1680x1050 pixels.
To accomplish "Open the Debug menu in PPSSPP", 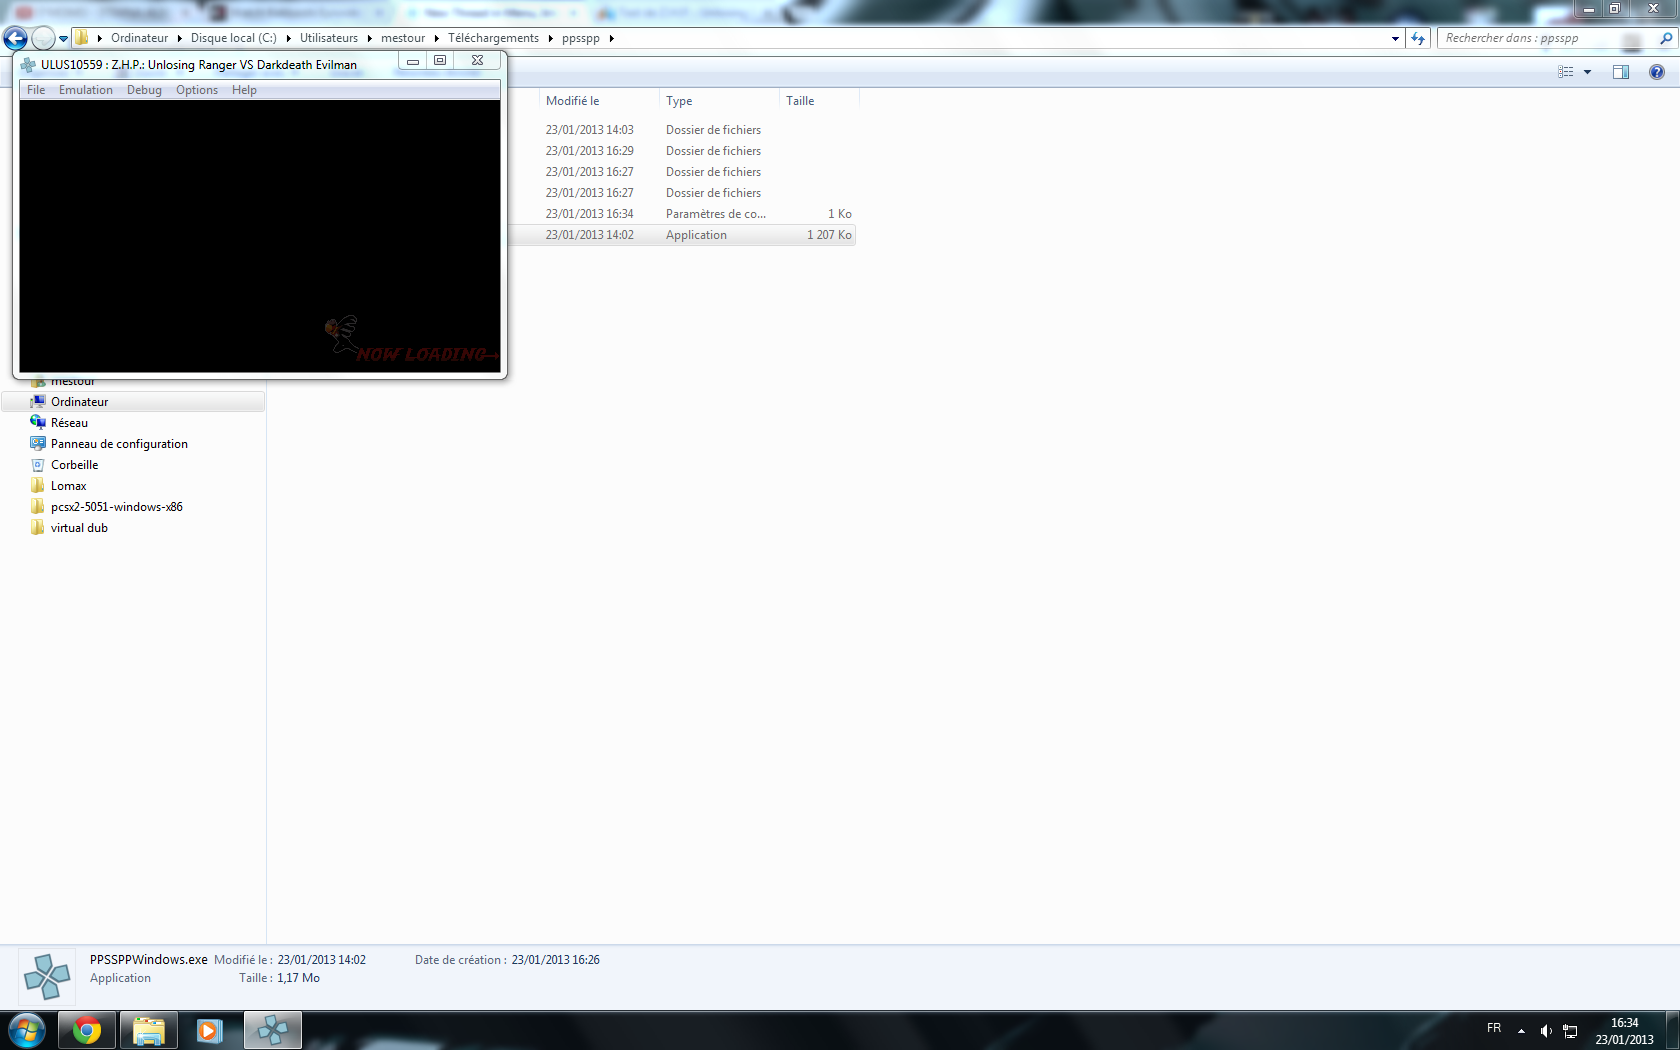I will 144,90.
